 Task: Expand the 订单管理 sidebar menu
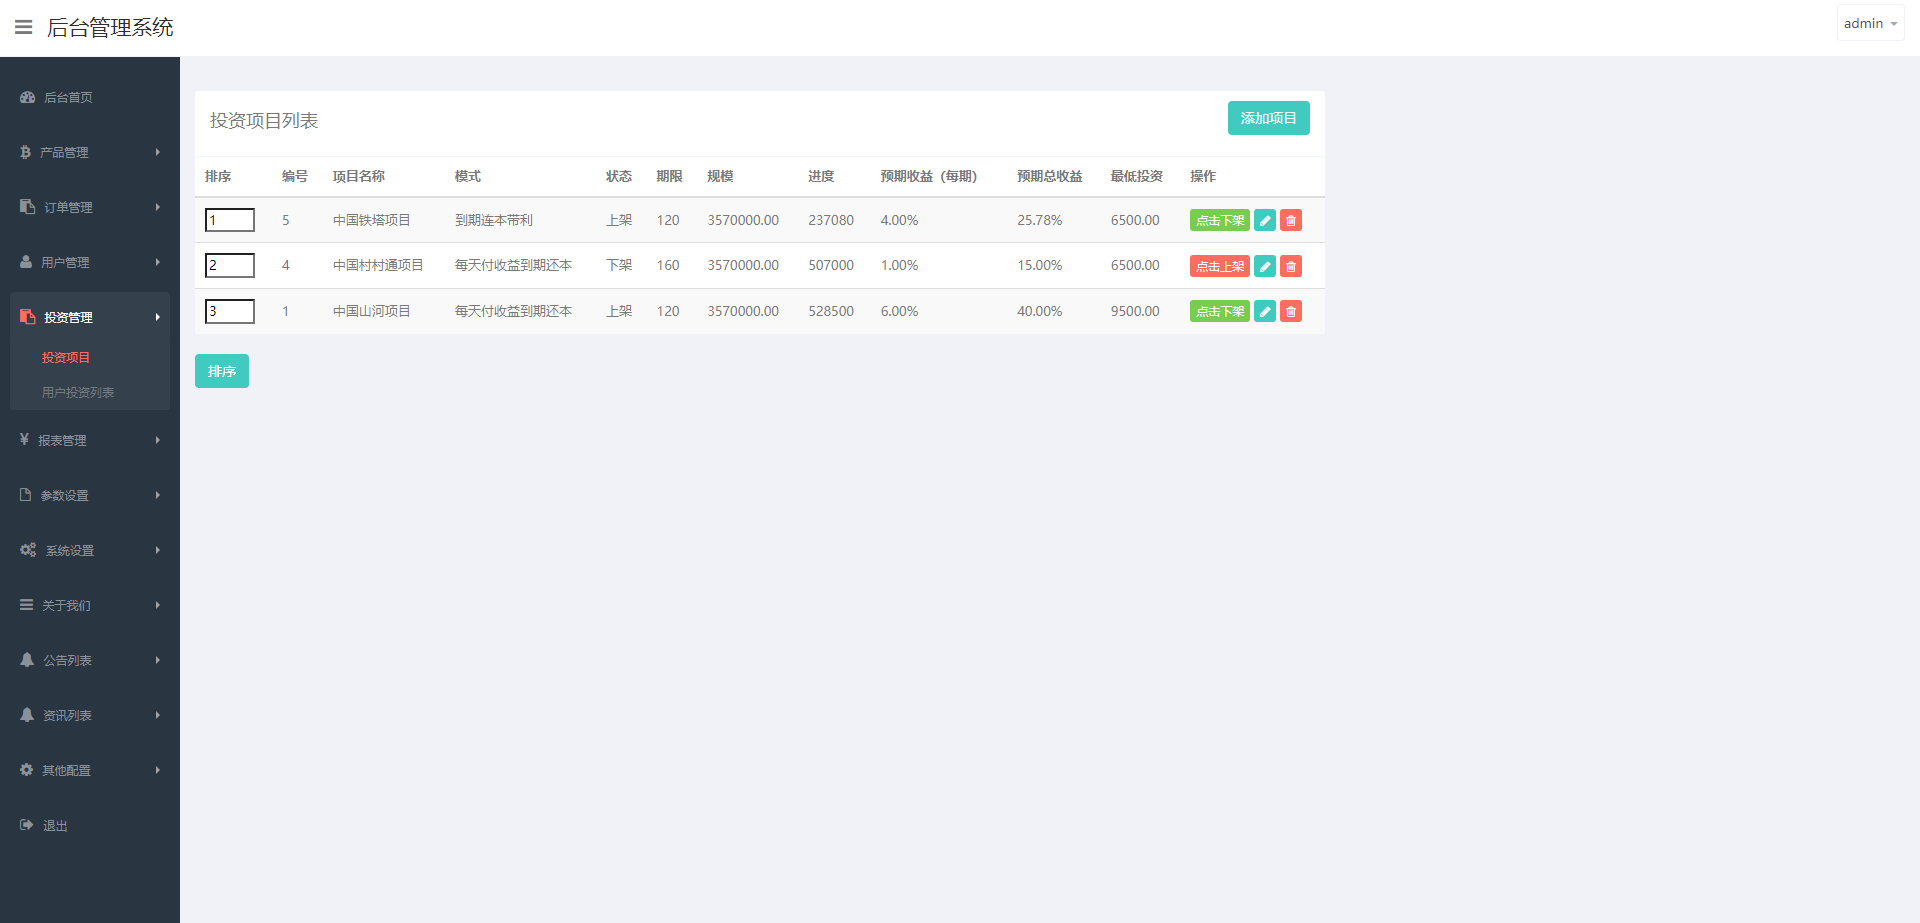click(x=90, y=207)
